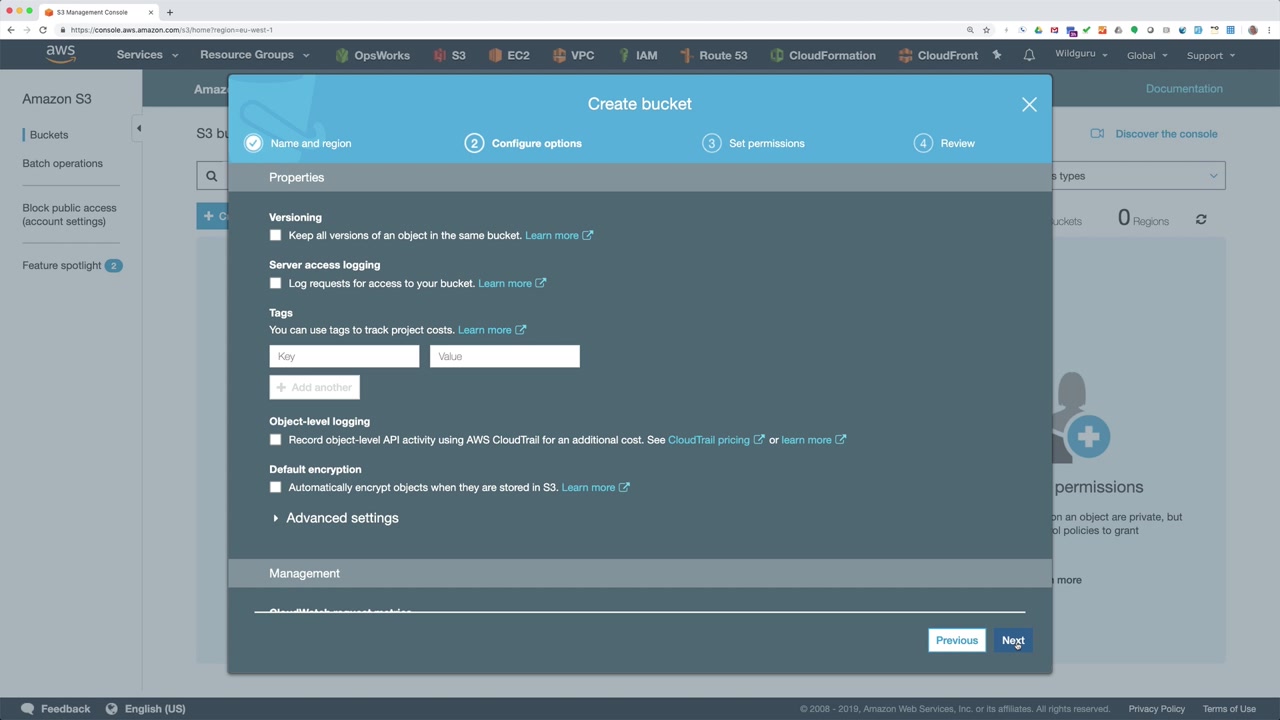Reload the page with the refresh icon
Image resolution: width=1280 pixels, height=720 pixels.
point(43,30)
